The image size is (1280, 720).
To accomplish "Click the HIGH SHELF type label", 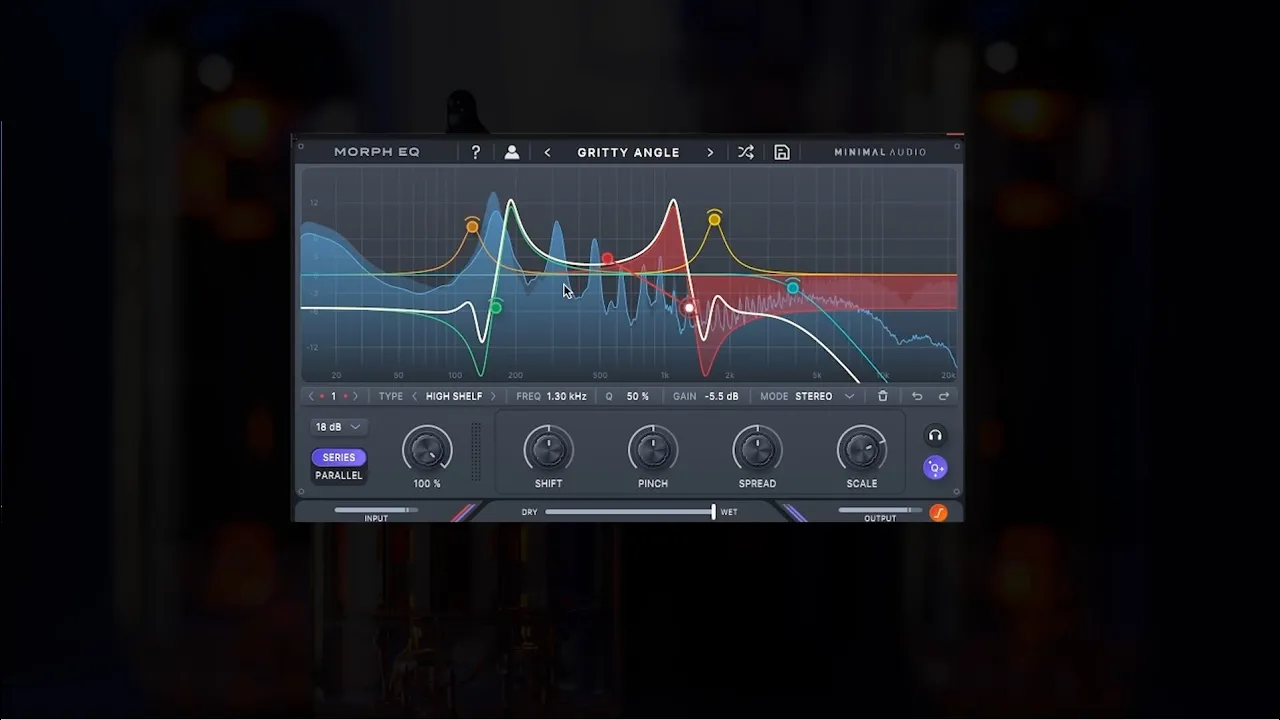I will [x=454, y=396].
